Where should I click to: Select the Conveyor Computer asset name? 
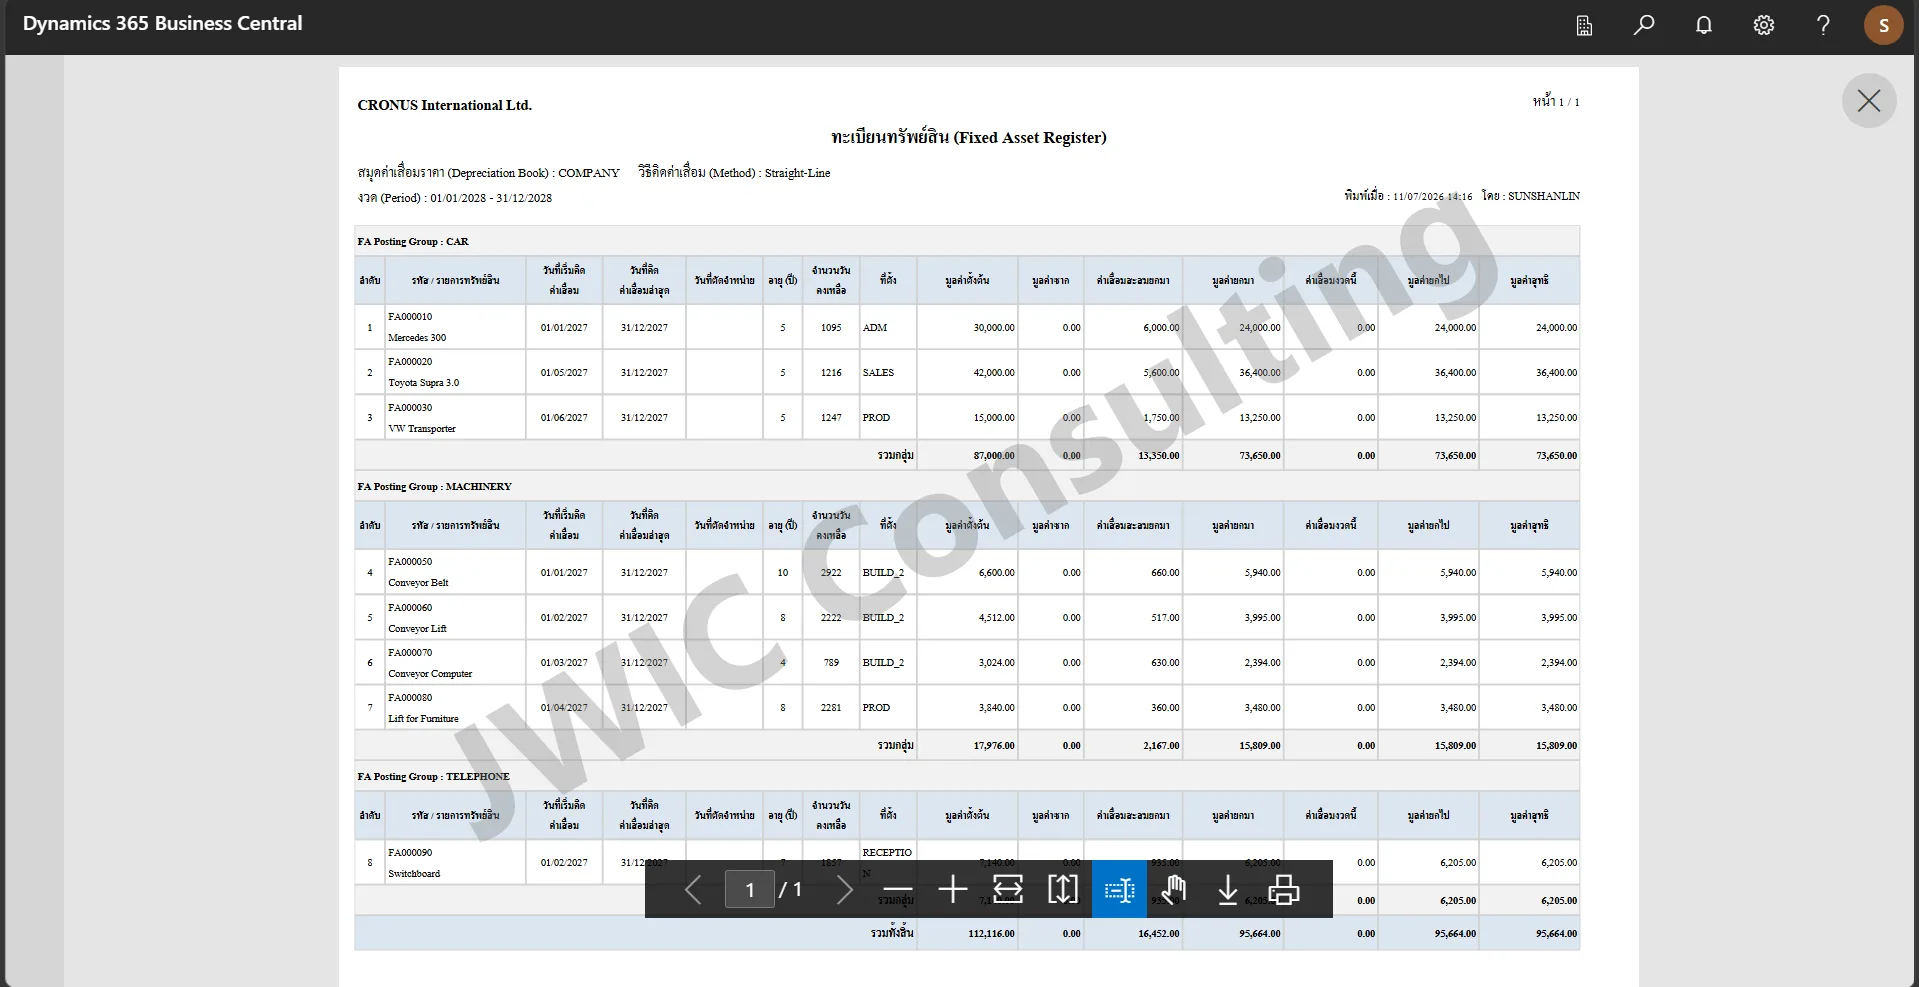click(430, 674)
